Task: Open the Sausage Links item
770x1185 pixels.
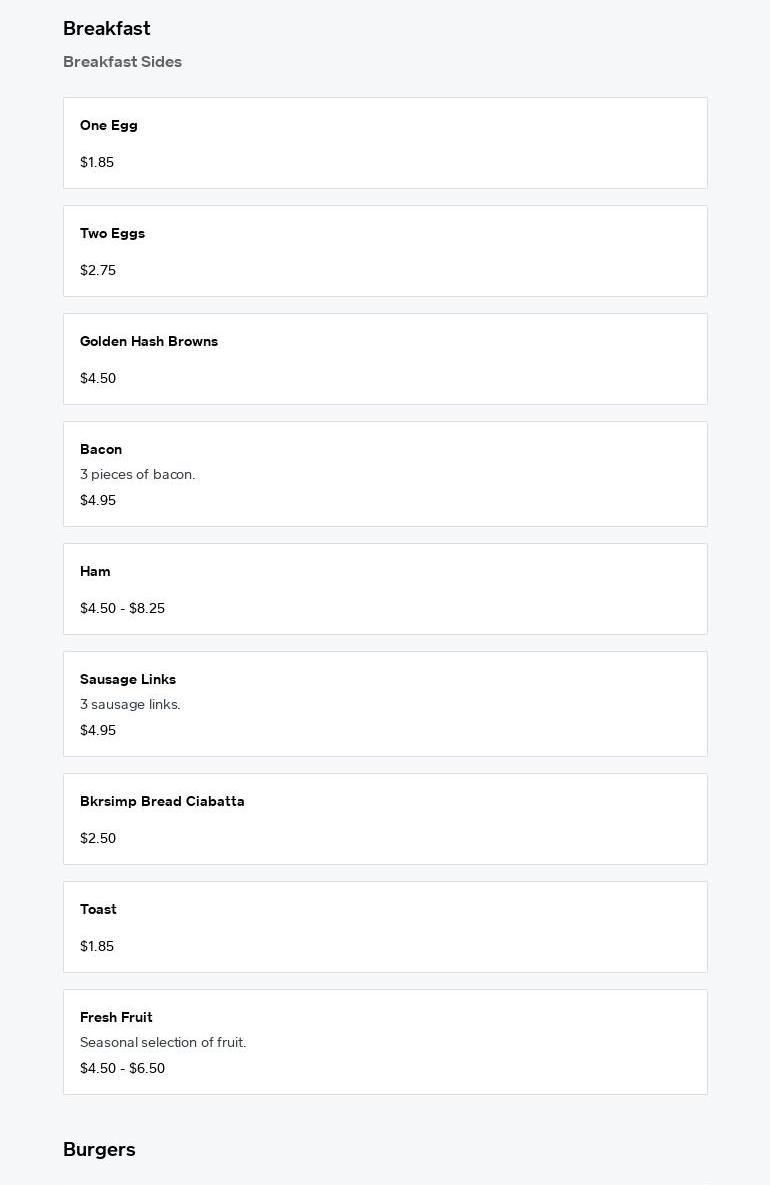Action: coord(385,704)
